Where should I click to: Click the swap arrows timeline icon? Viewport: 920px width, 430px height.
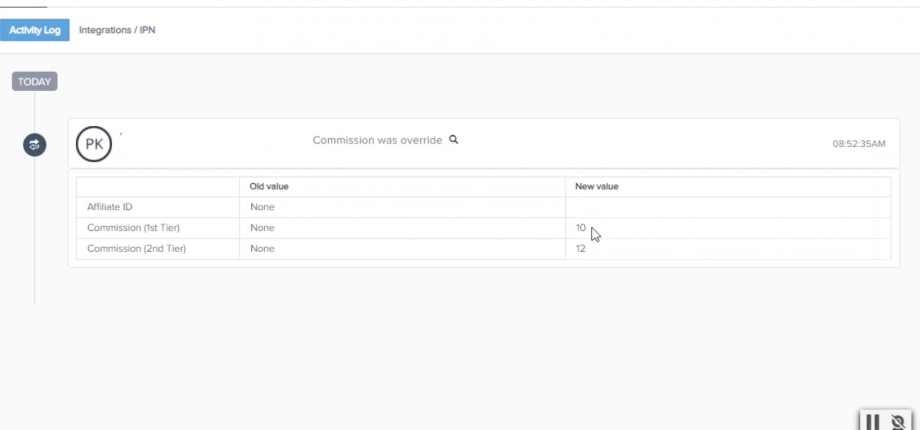35,145
